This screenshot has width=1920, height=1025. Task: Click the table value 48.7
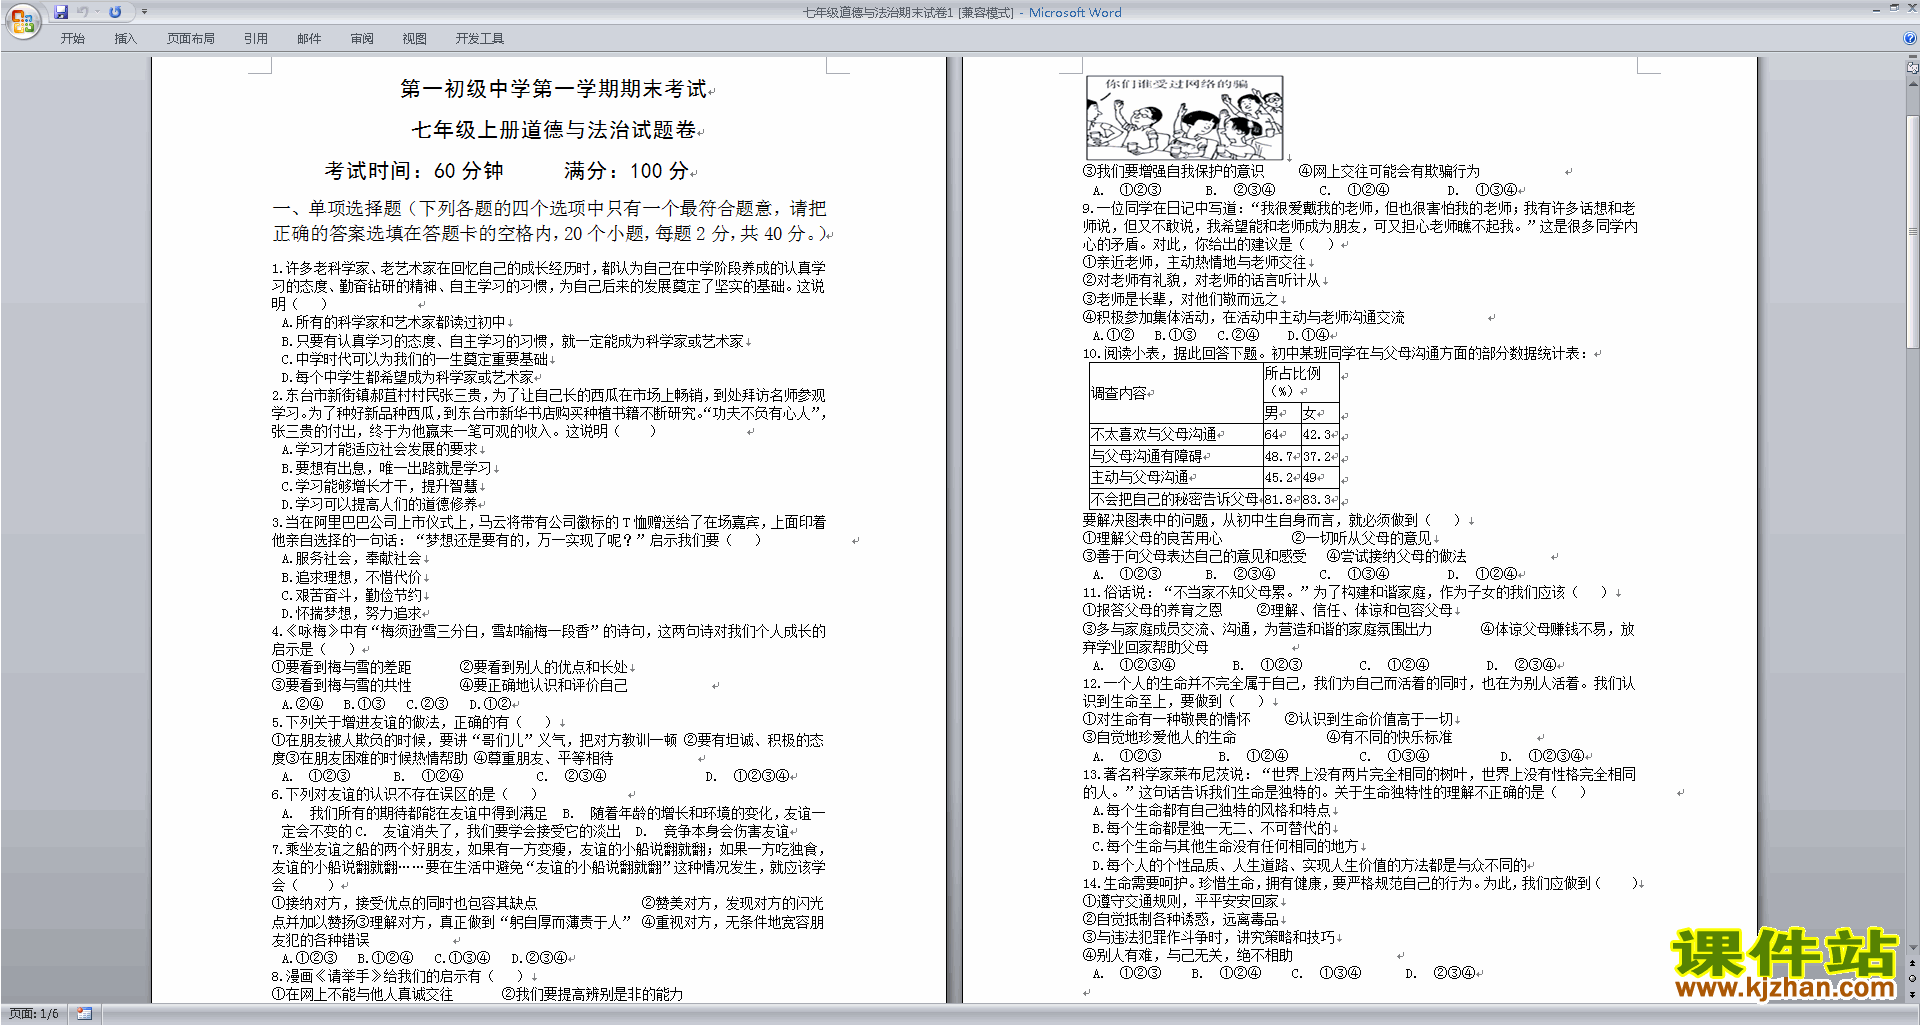(1279, 456)
